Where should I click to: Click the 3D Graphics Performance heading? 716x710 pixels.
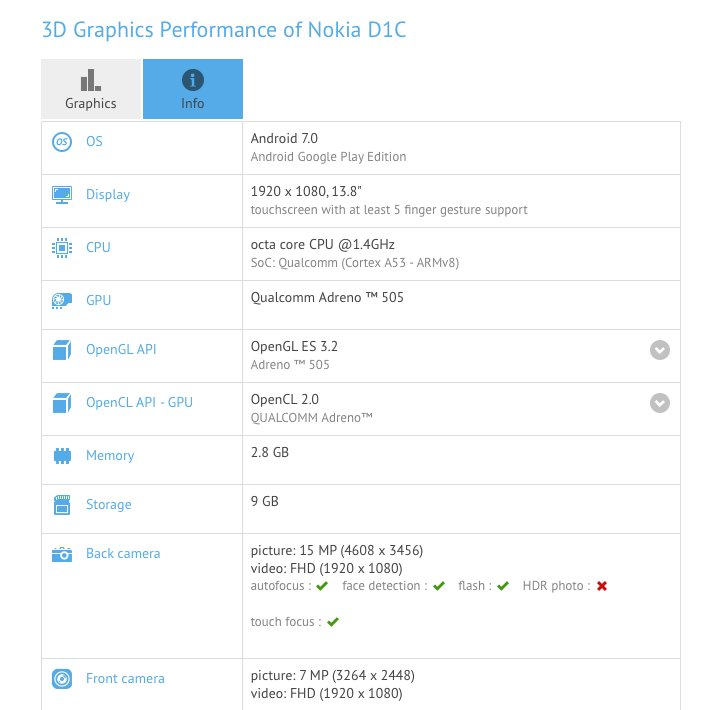pyautogui.click(x=224, y=30)
